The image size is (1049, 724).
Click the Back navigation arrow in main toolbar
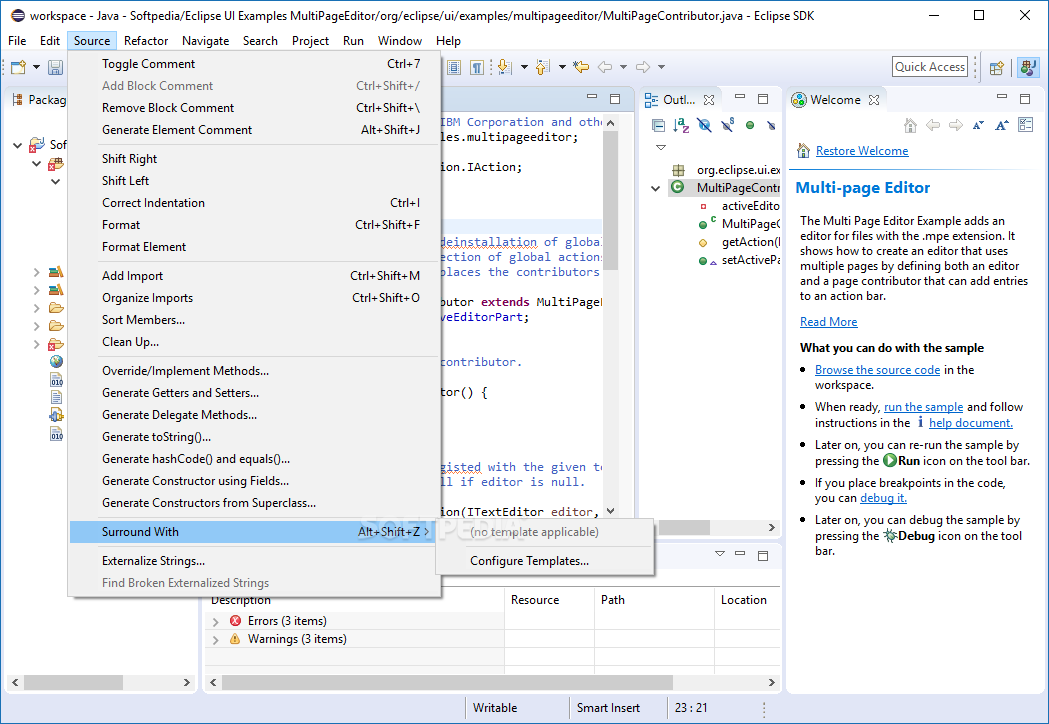(x=605, y=67)
